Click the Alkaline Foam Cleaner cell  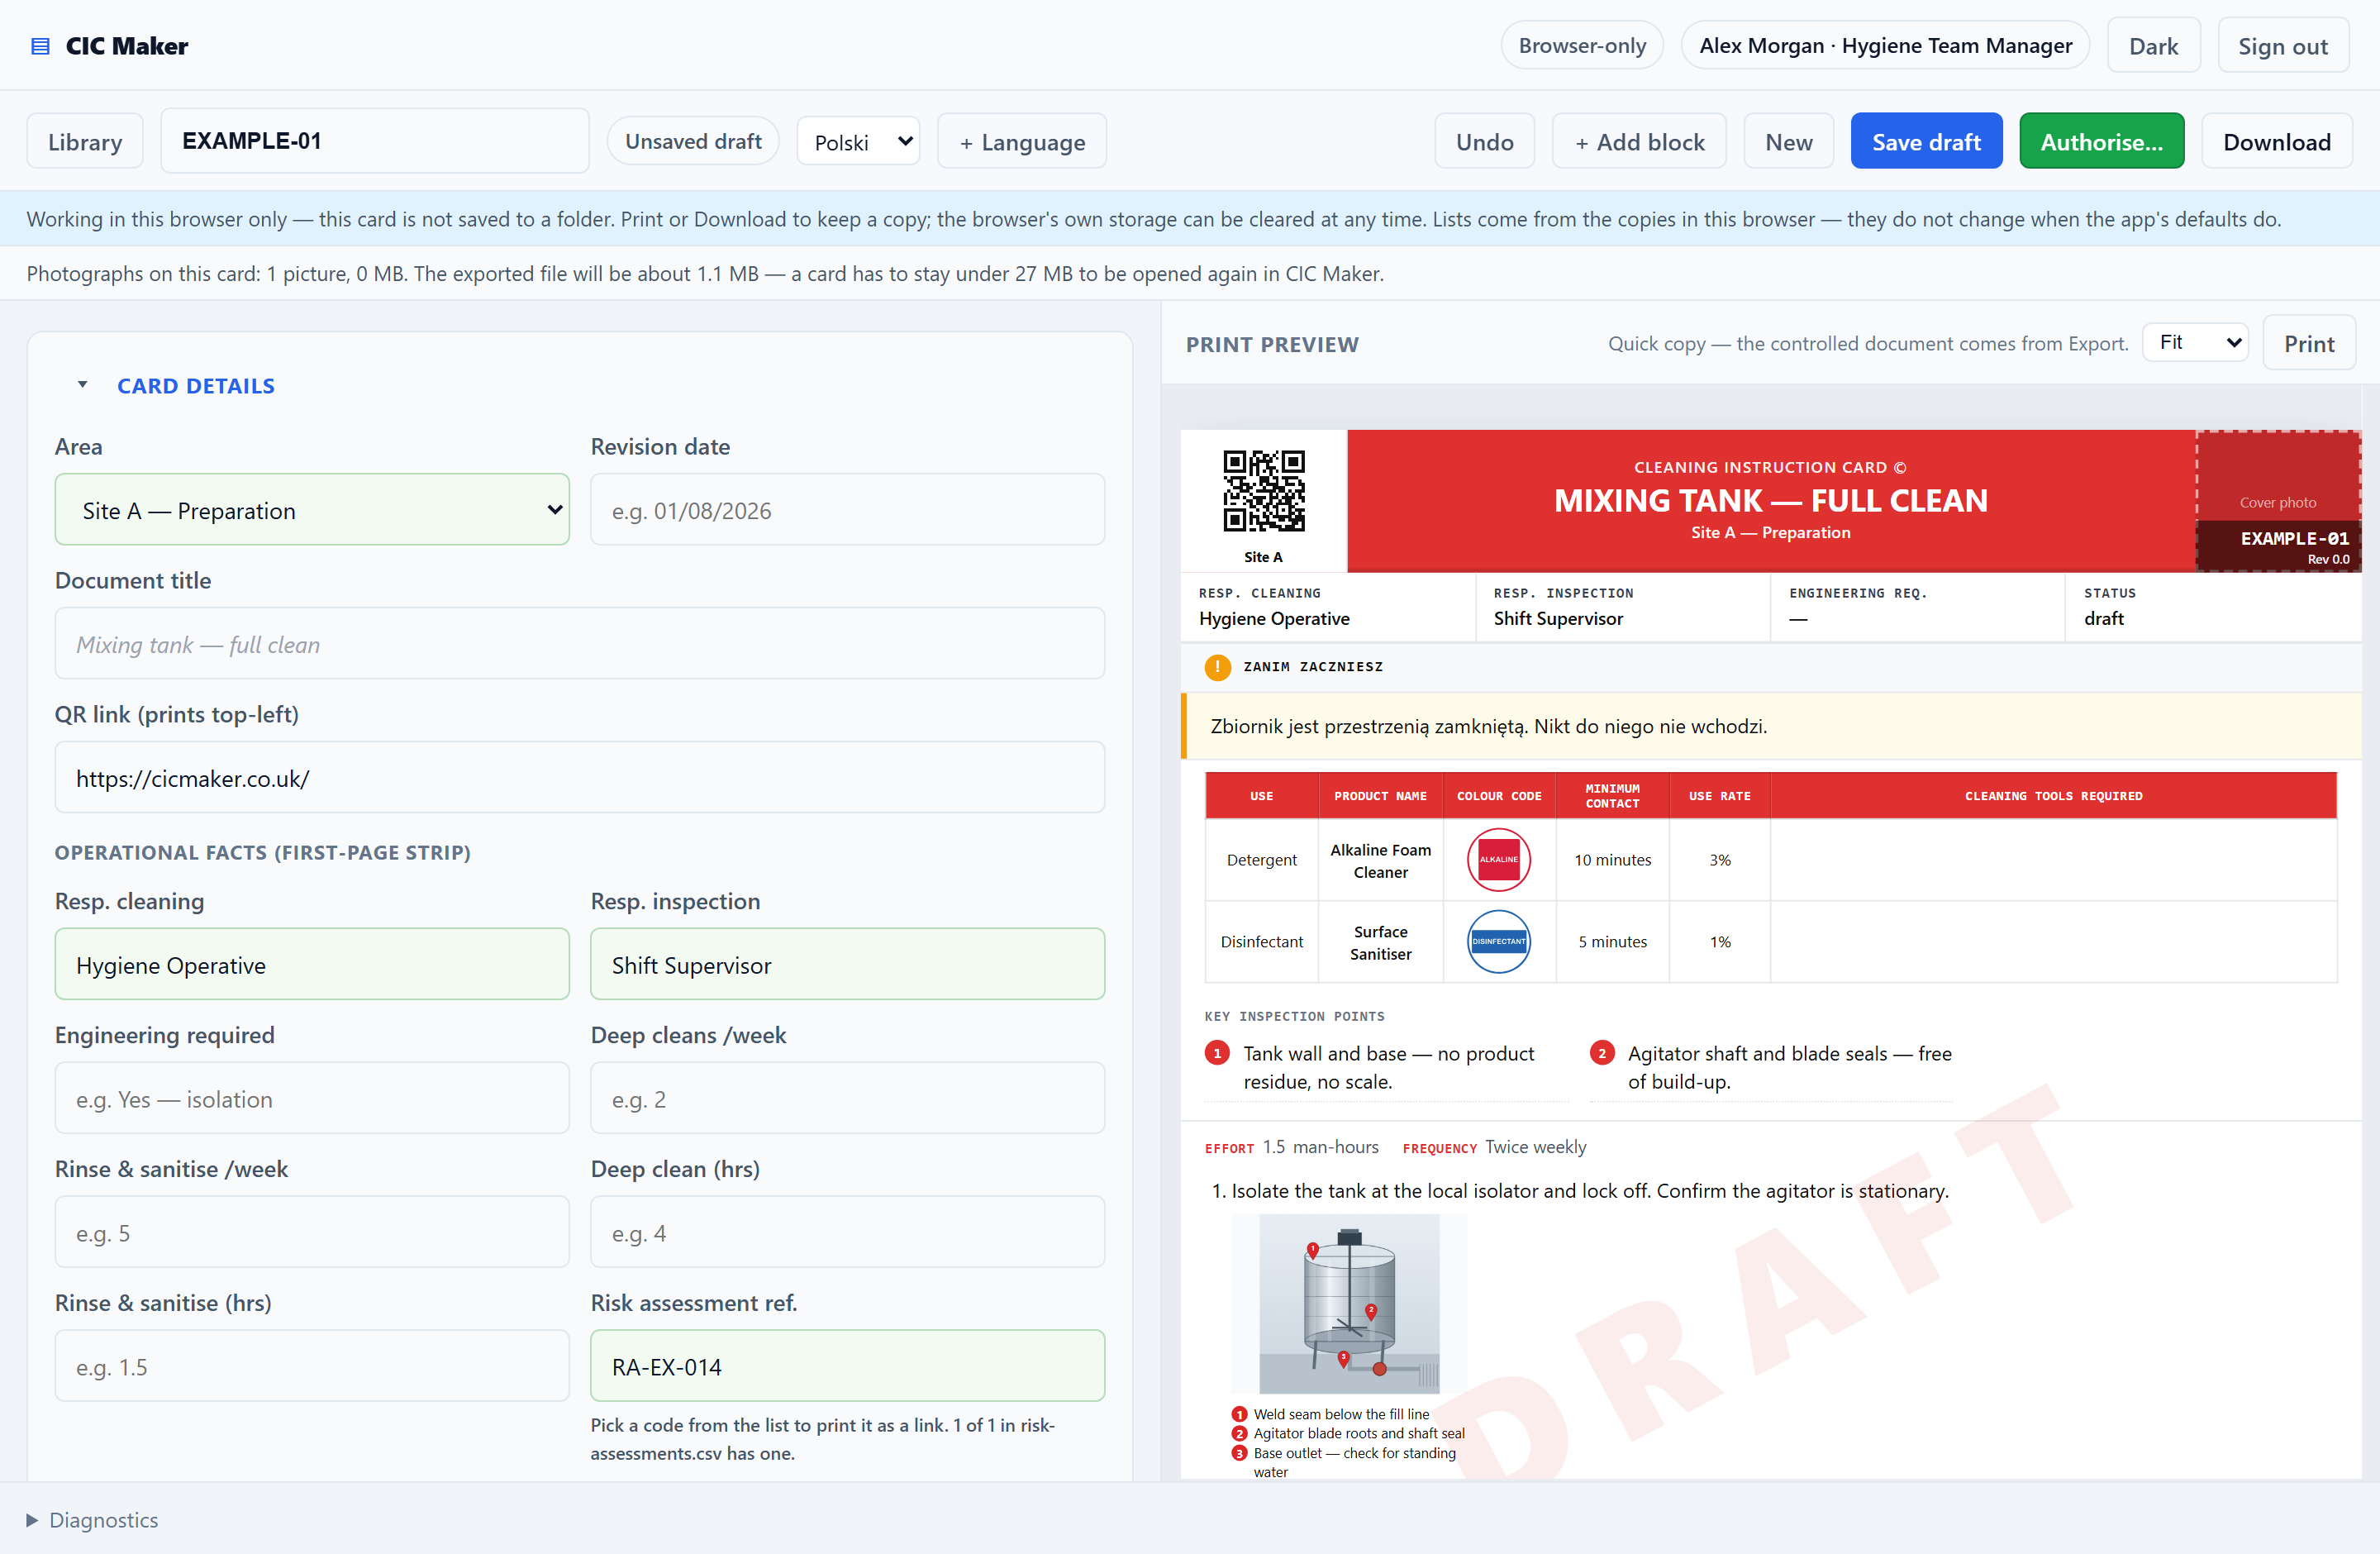(1380, 860)
